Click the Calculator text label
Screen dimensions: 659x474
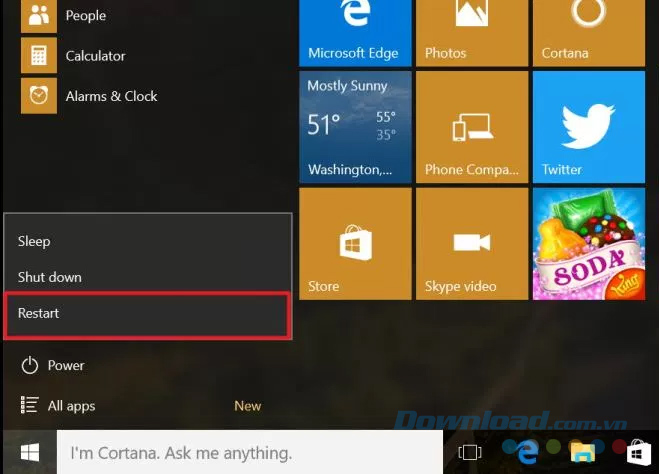click(x=95, y=56)
